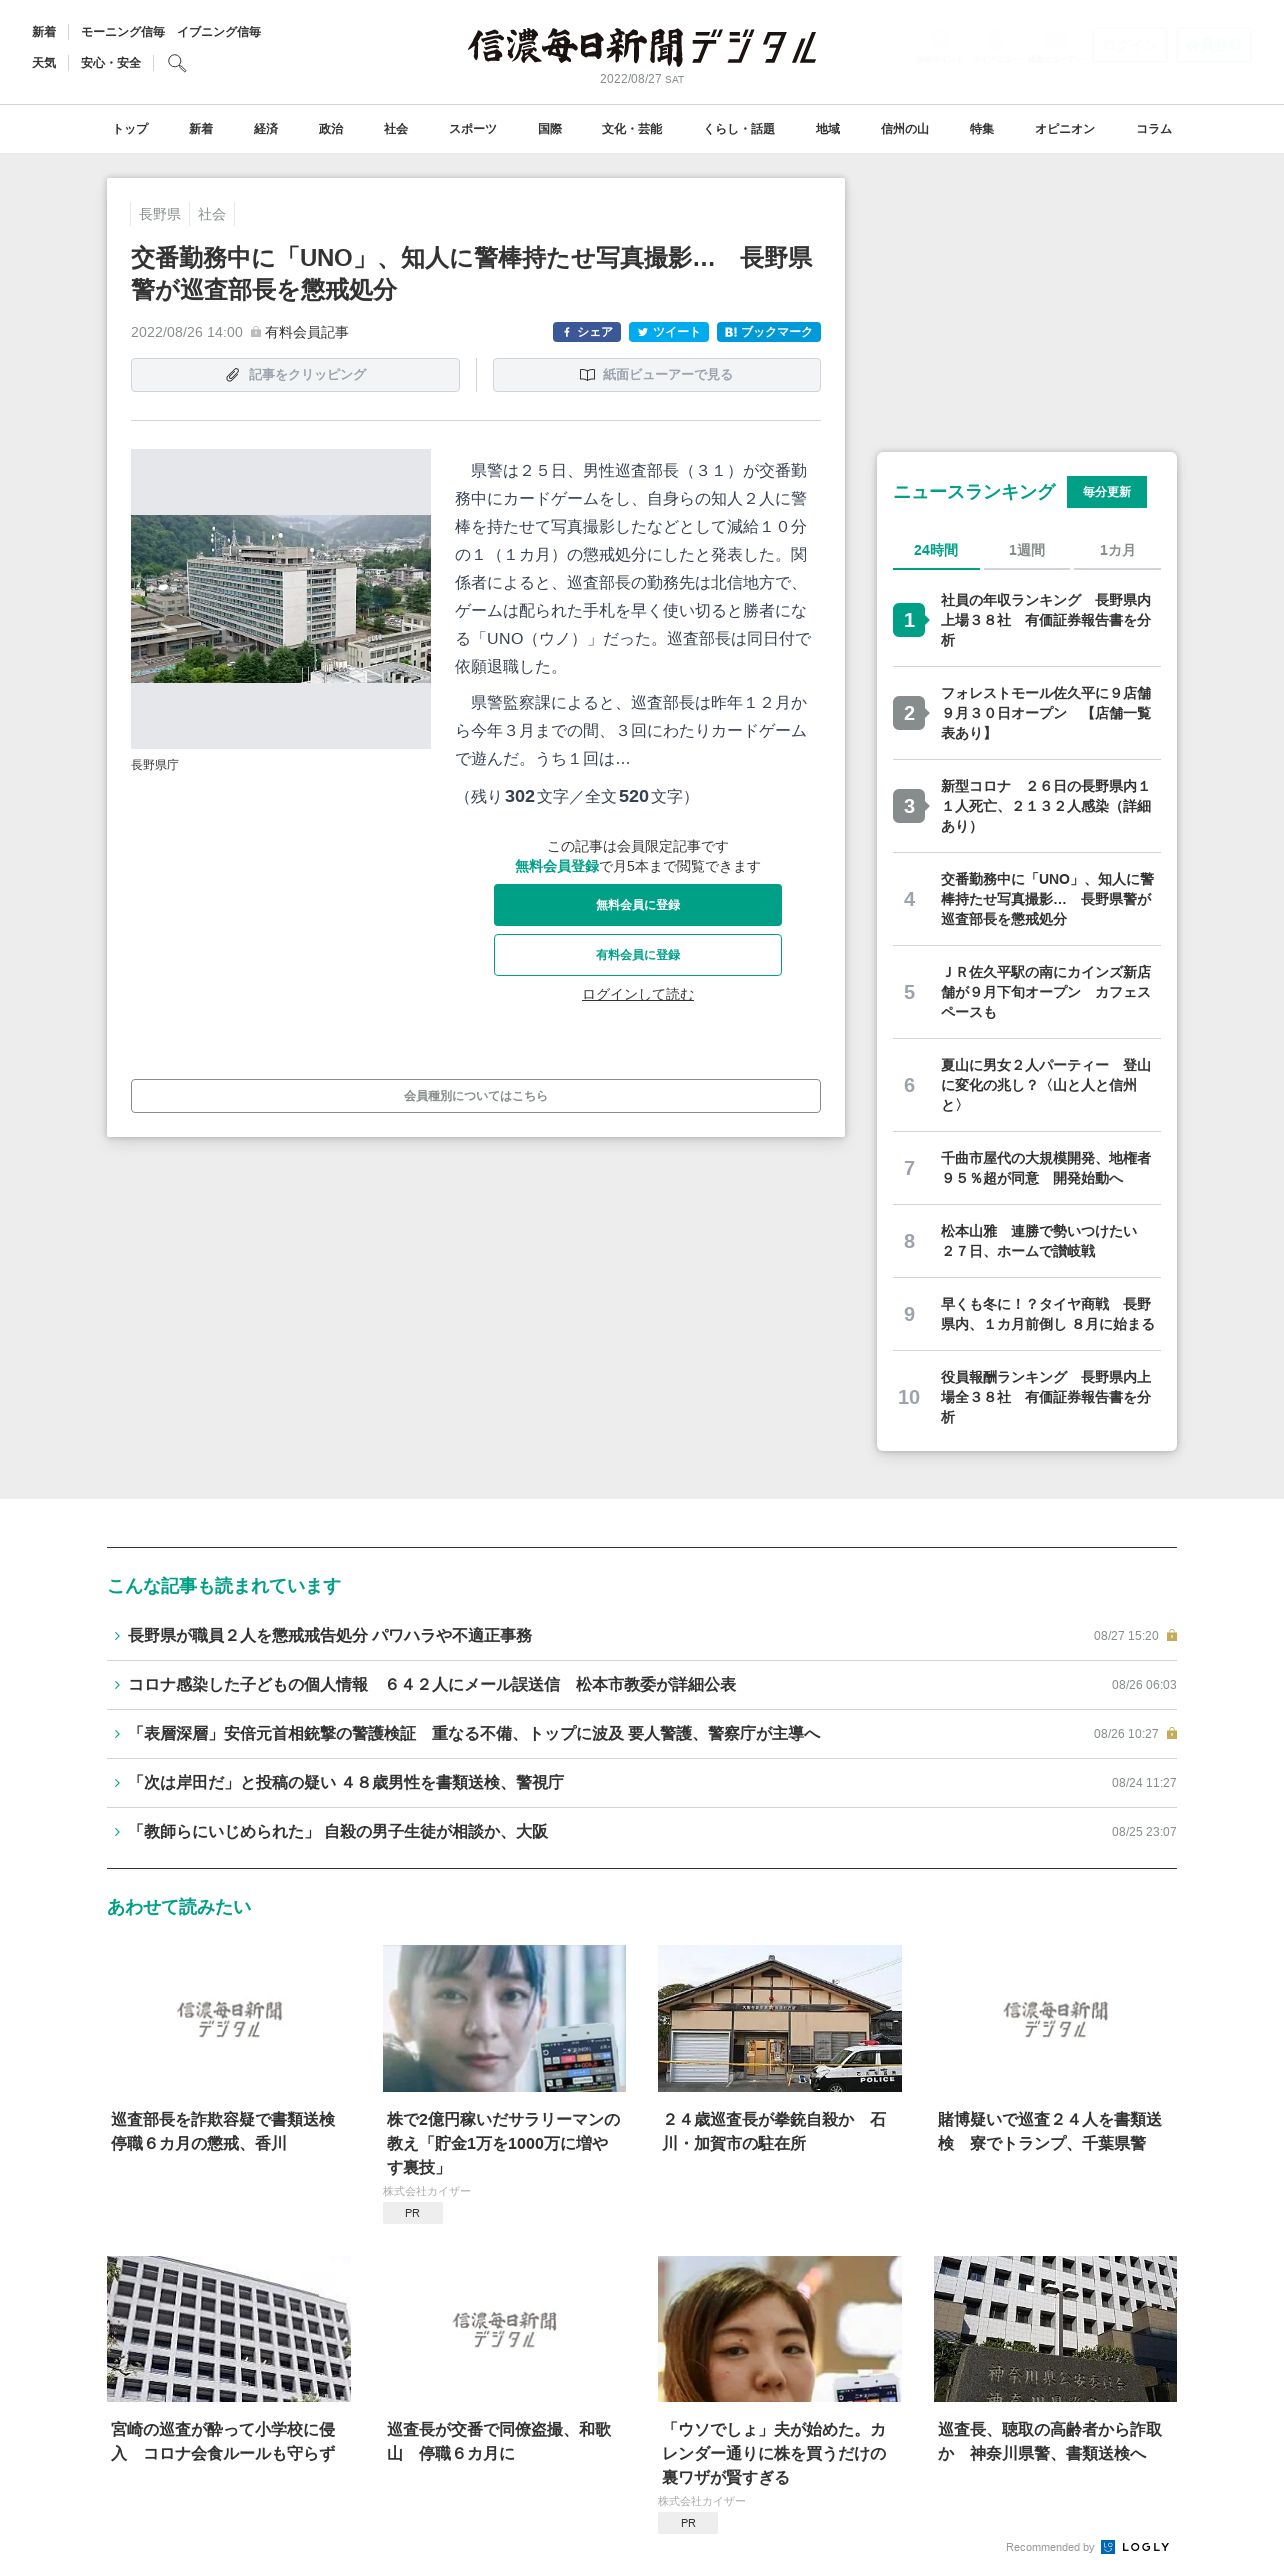Open 紙面ビューアーで見る viewer button

pyautogui.click(x=657, y=375)
